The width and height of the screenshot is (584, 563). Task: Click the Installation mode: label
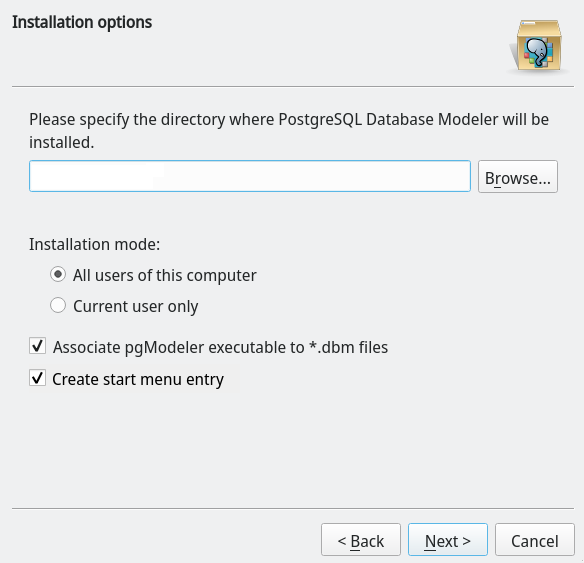tap(95, 245)
